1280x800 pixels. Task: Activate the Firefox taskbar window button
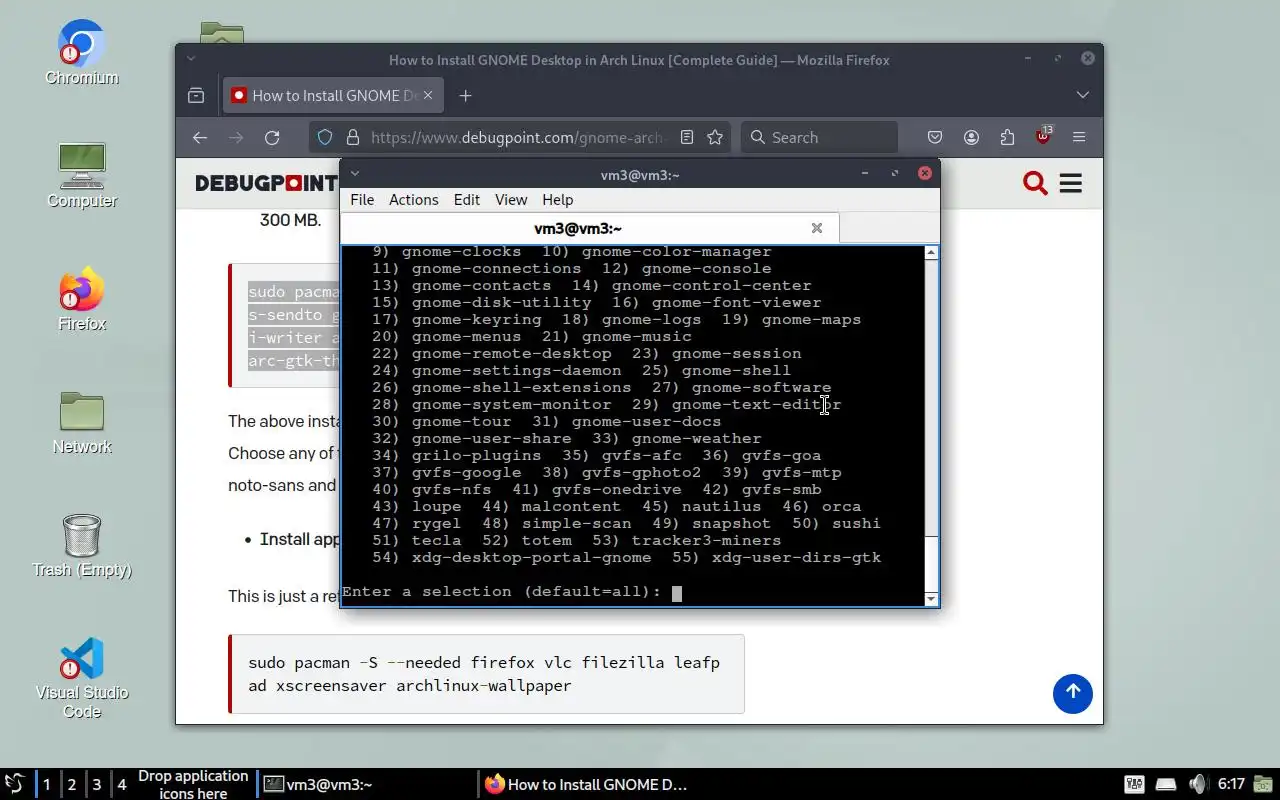tap(585, 785)
